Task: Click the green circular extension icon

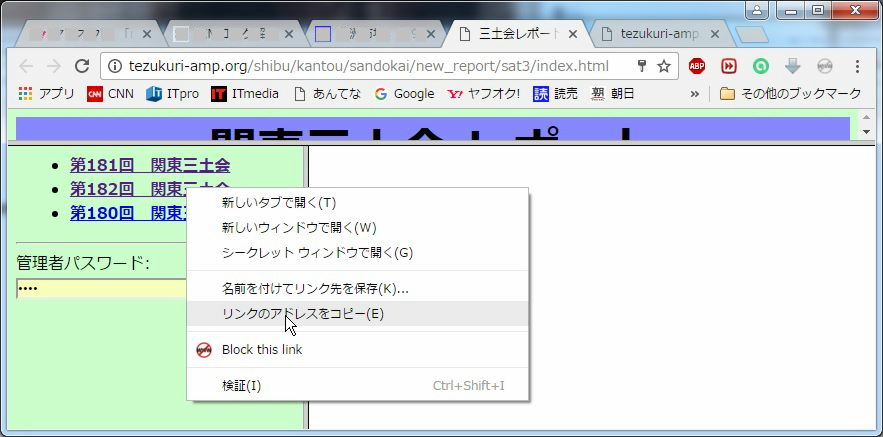Action: 761,67
